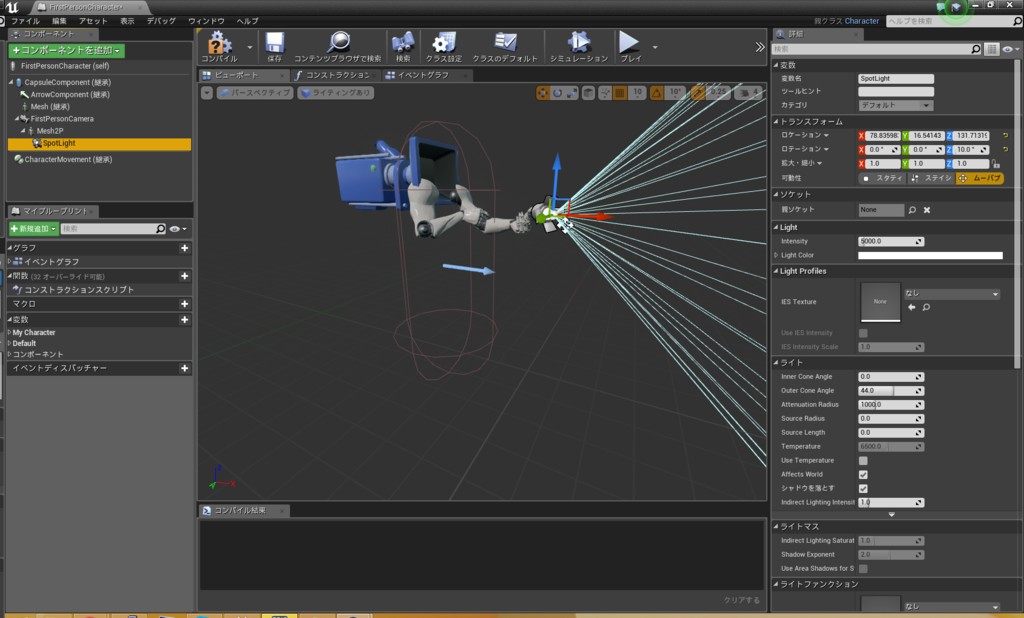Start Simulation from toolbar

(x=579, y=47)
